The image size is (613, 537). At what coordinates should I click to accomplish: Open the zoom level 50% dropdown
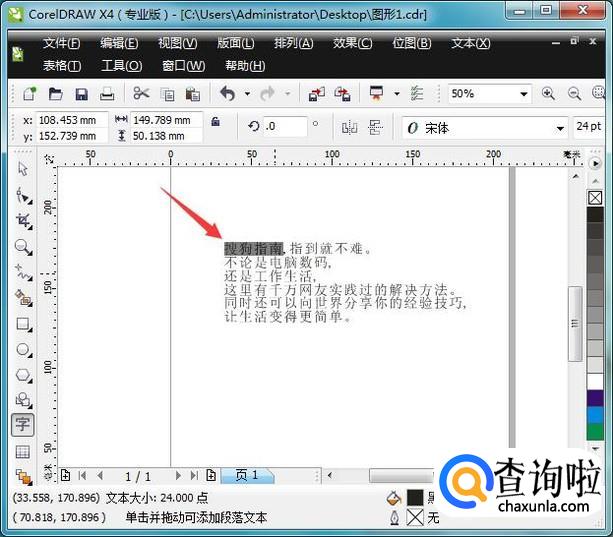pyautogui.click(x=523, y=94)
